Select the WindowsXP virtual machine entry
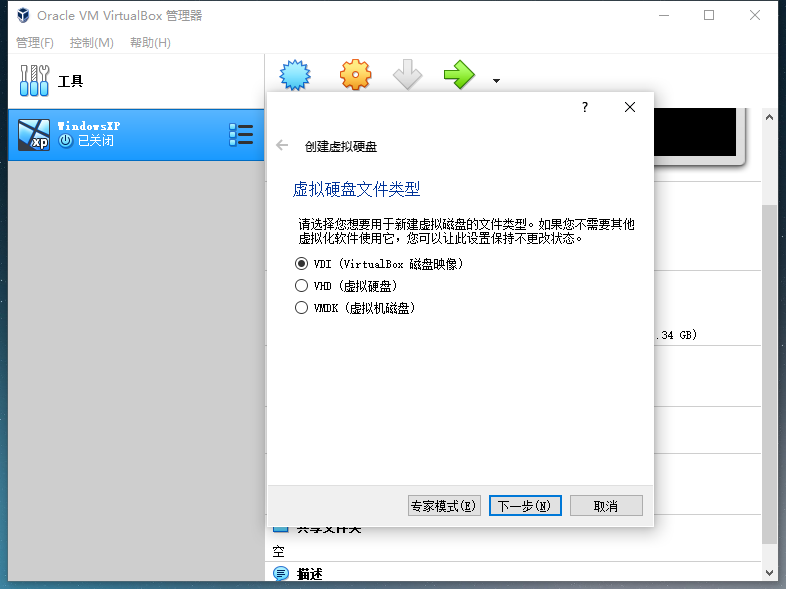Viewport: 786px width, 589px height. pyautogui.click(x=136, y=135)
